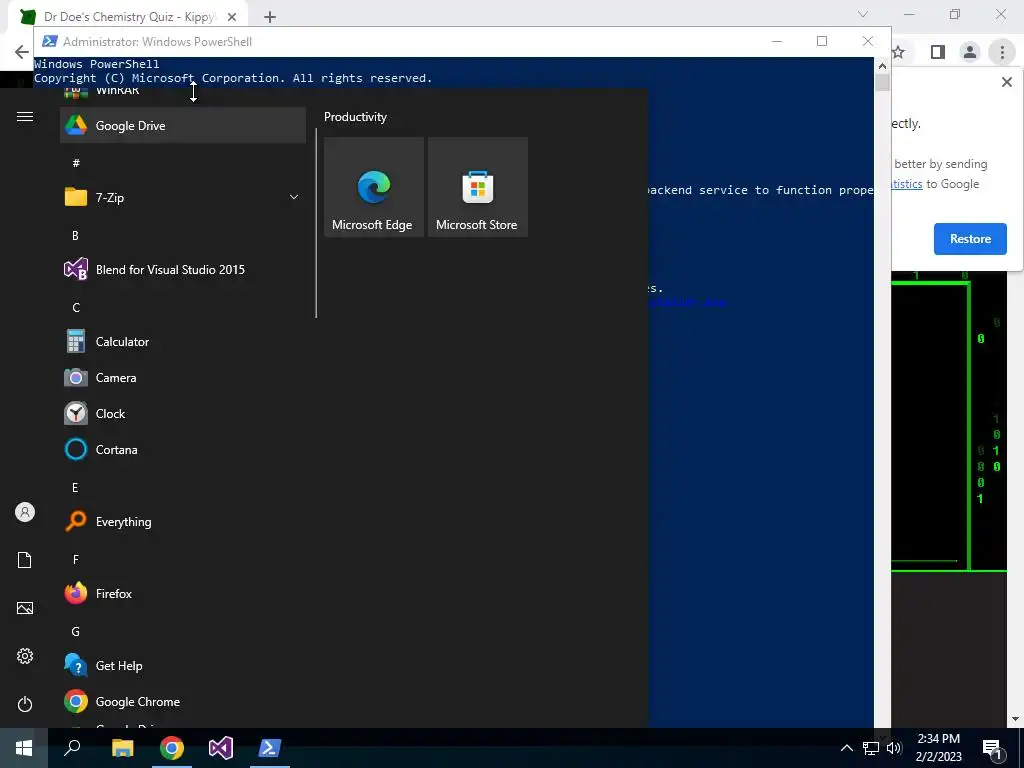Open the notification center
Image resolution: width=1024 pixels, height=768 pixels.
pos(993,748)
